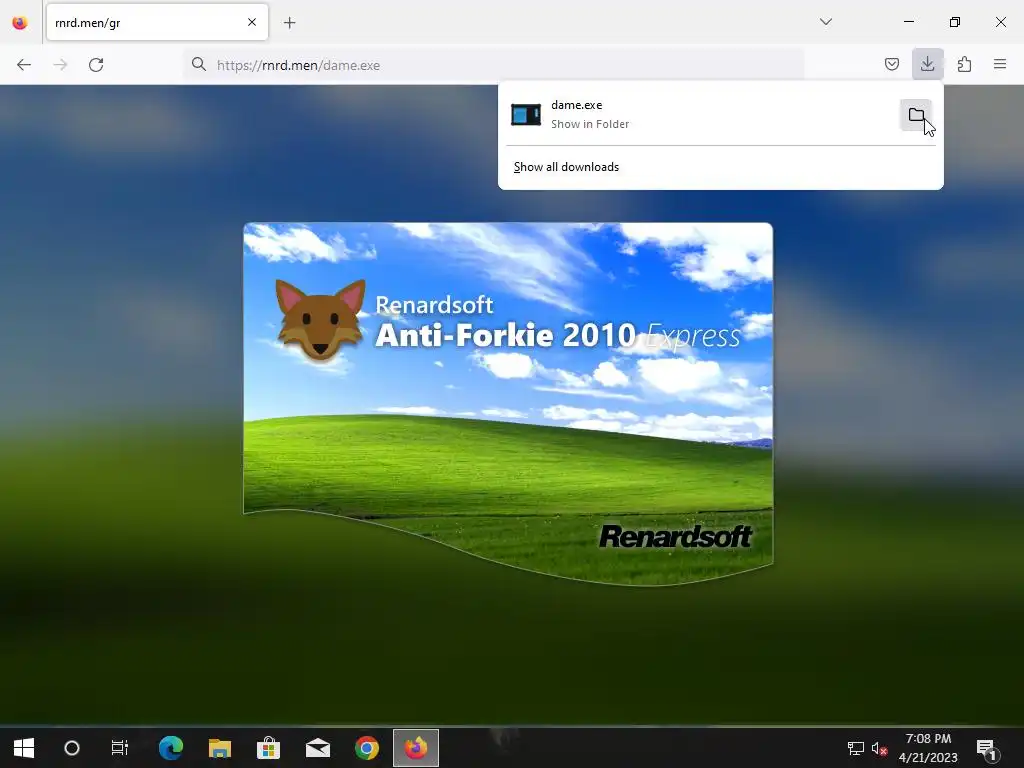Click the muted volume tray icon
Screen dimensions: 1024x768
click(x=880, y=748)
